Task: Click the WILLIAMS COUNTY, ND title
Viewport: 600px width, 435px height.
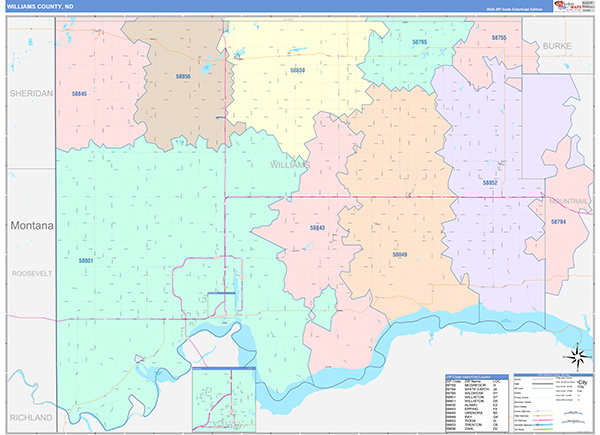Action: pyautogui.click(x=40, y=7)
